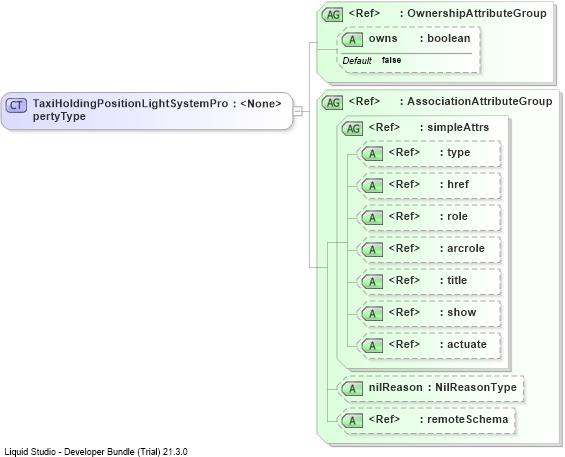Collapse the TaxiHoldingPositionLightSystemPropertyType node expander
The height and width of the screenshot is (457, 565).
(298, 111)
